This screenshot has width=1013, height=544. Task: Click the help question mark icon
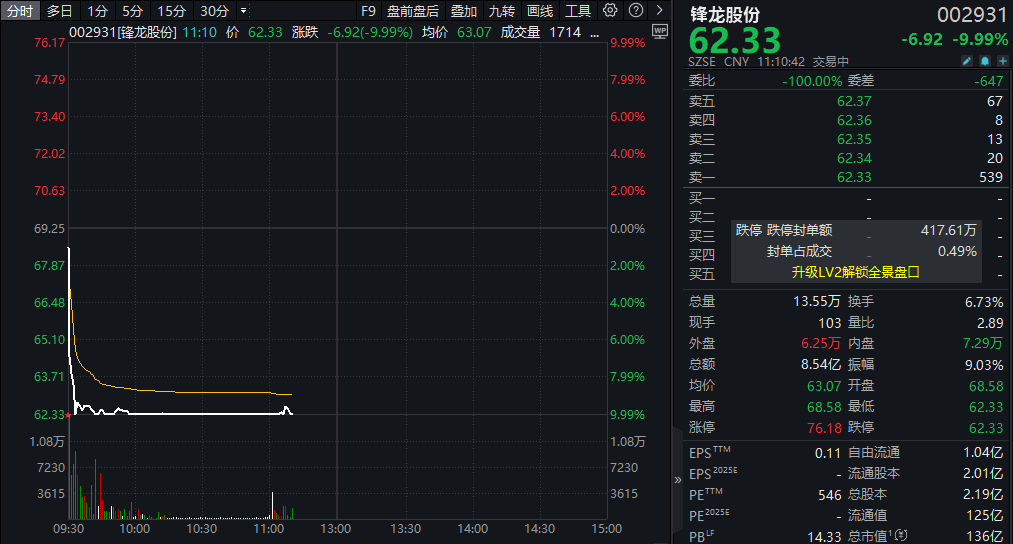635,11
